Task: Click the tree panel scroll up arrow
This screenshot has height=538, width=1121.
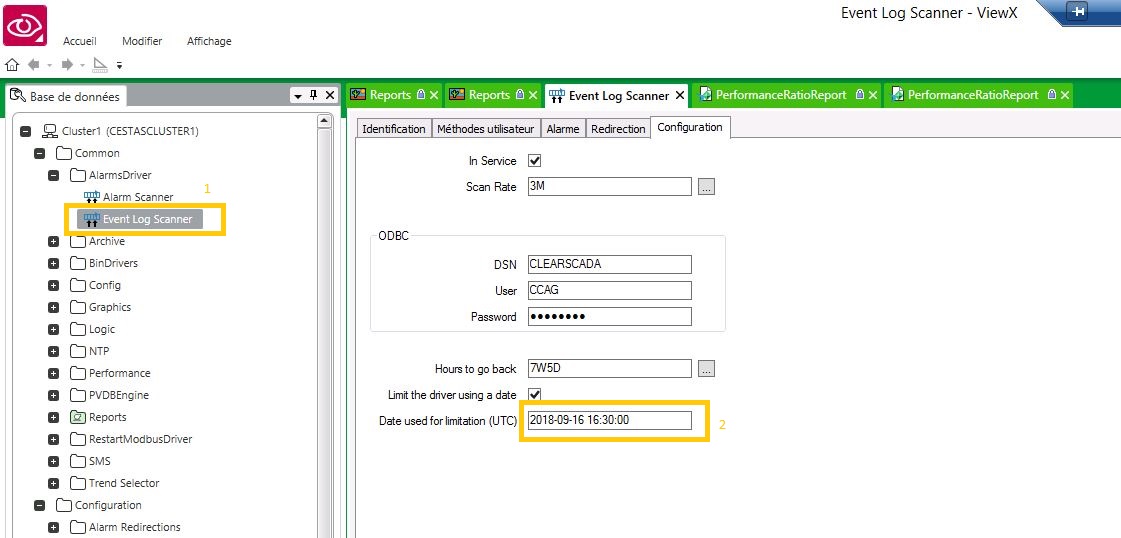Action: [324, 122]
